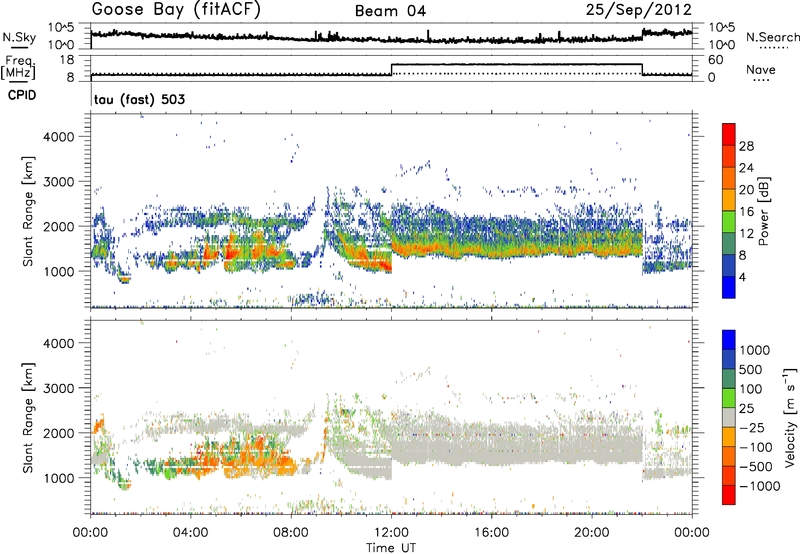Click the noise trace in the N.Sky panel
The height and width of the screenshot is (554, 800).
tap(391, 38)
